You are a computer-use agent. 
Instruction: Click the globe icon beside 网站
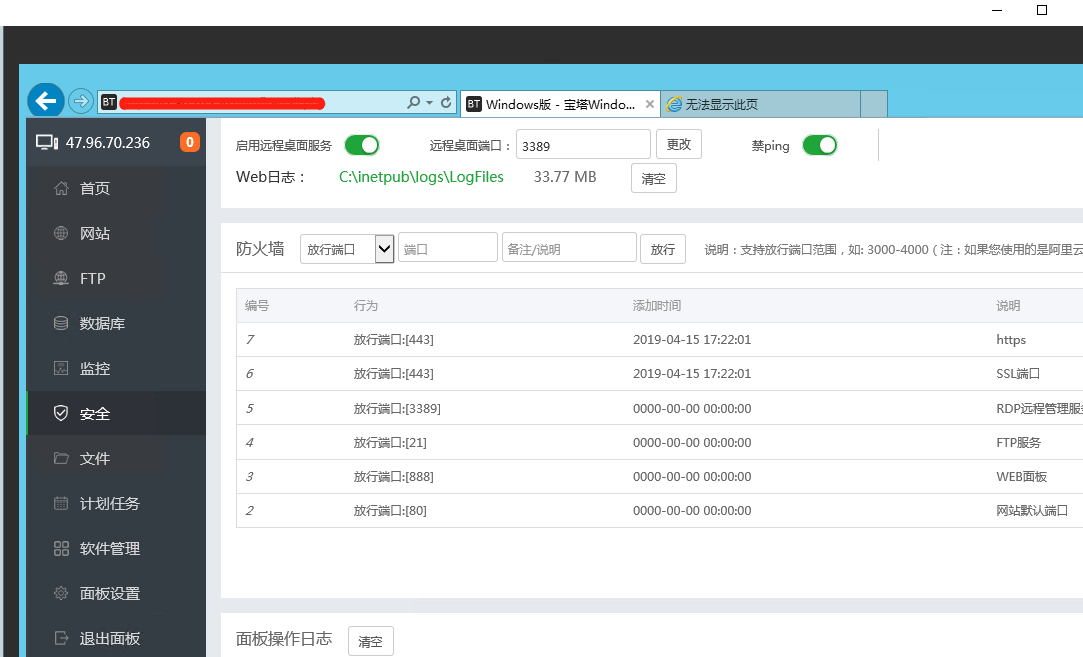(x=61, y=233)
